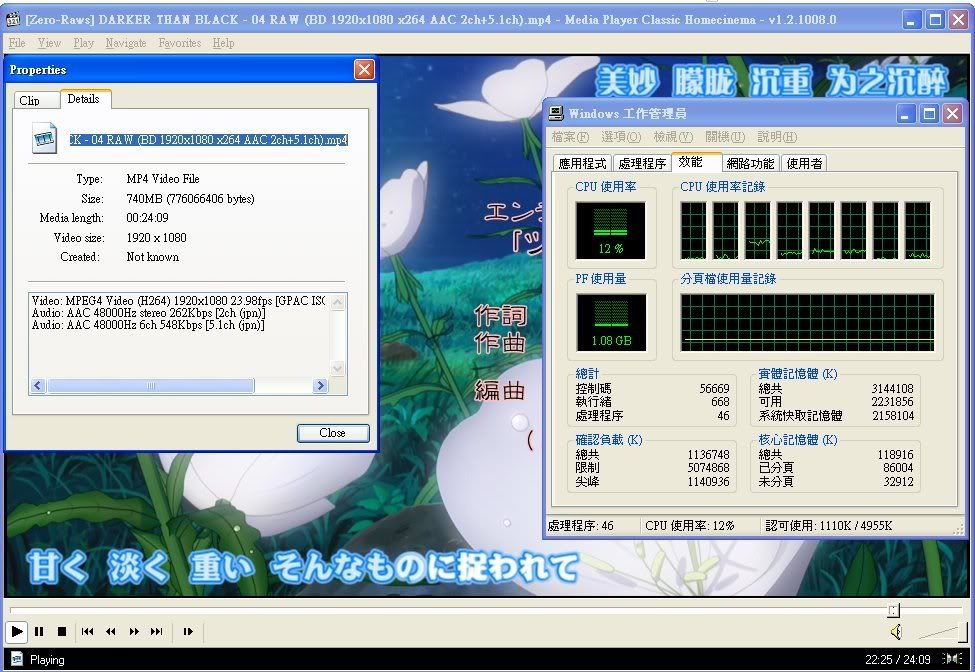Click the 'Video: MPEG4 Video (H264)' line

[x=178, y=301]
